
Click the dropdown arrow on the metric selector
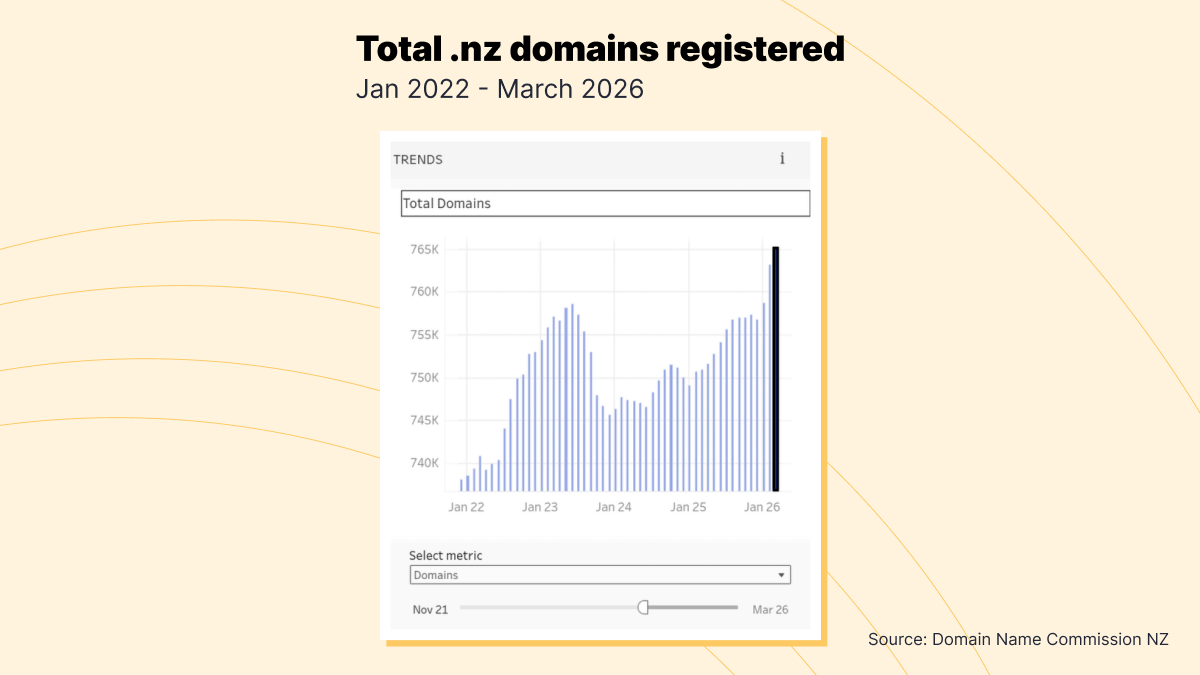(x=781, y=575)
